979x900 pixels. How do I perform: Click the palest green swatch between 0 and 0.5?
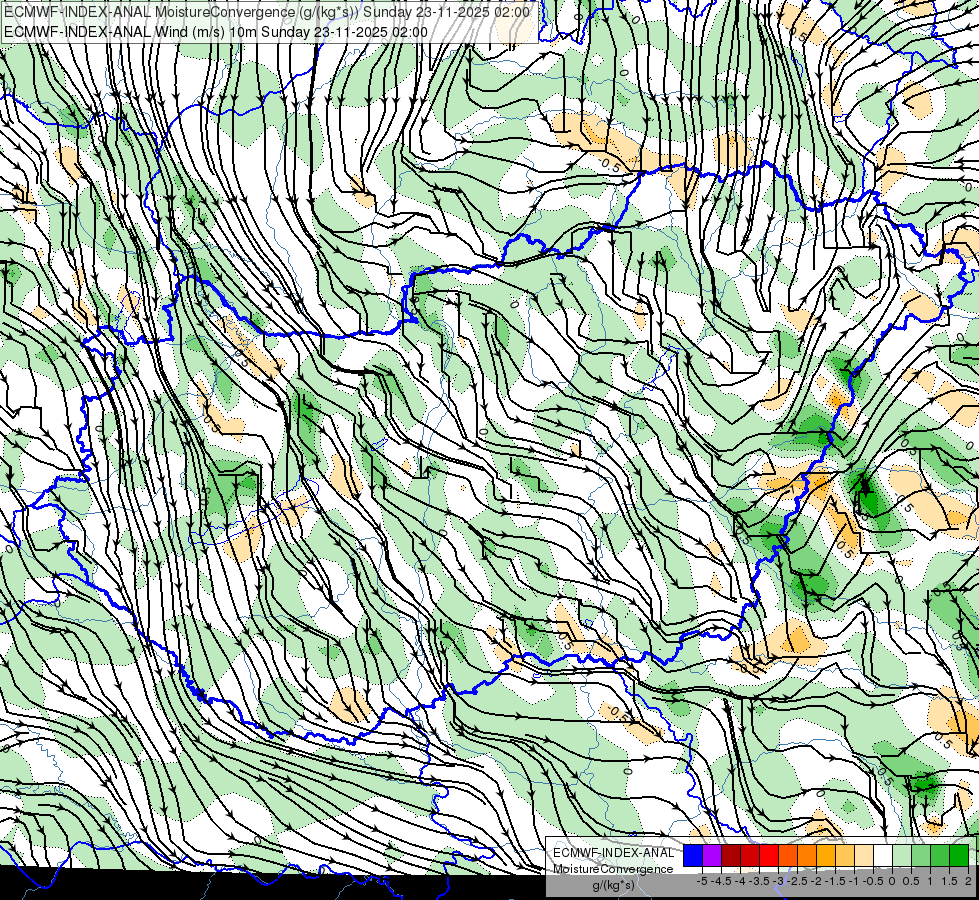tap(902, 855)
